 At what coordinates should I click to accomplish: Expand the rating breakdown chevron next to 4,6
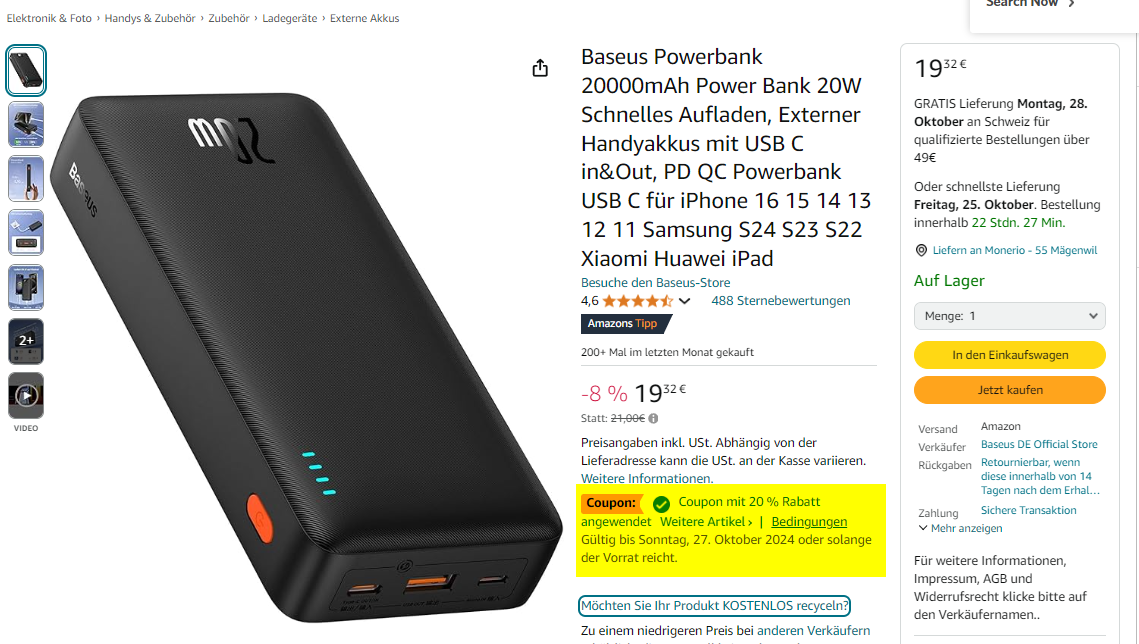684,301
